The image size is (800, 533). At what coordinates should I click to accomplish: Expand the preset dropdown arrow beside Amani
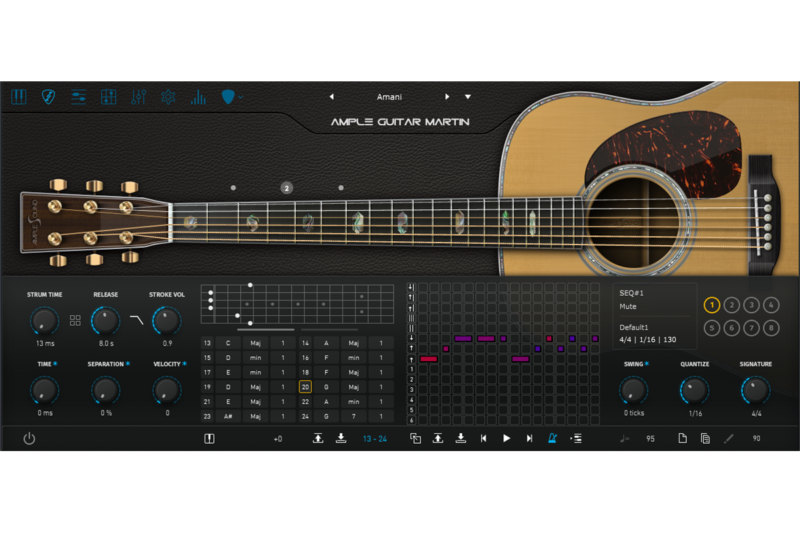coord(468,97)
